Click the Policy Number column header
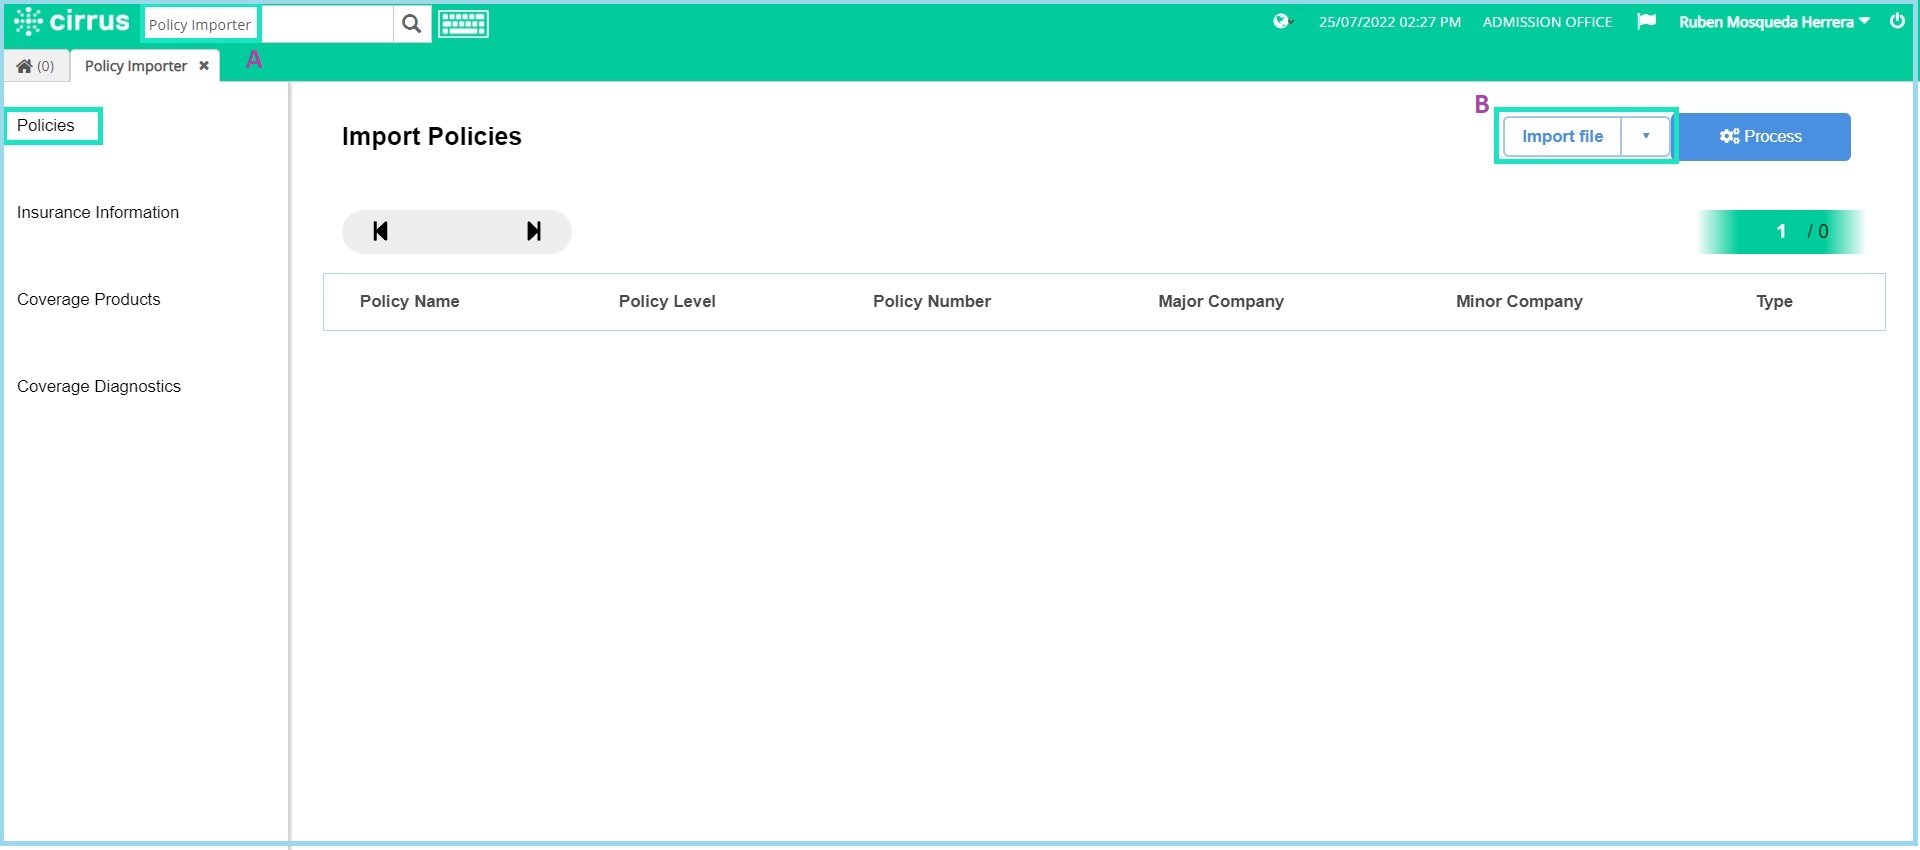 tap(932, 301)
